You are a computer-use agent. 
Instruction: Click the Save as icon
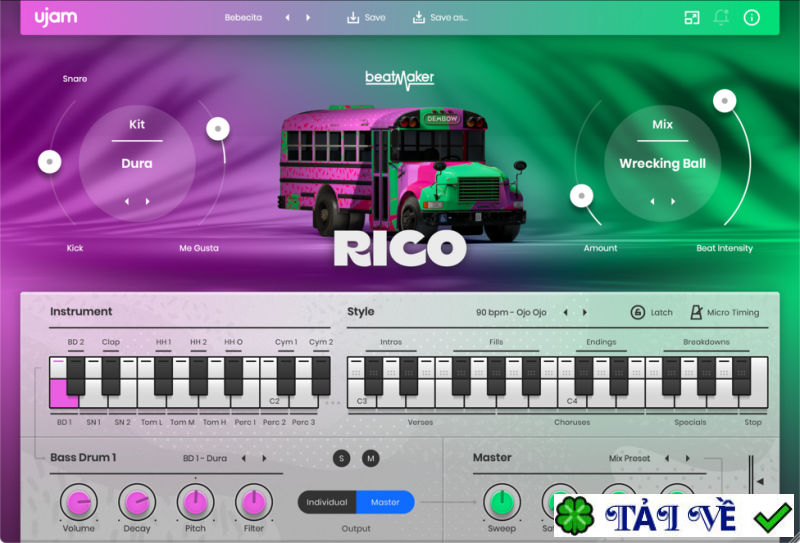[418, 18]
